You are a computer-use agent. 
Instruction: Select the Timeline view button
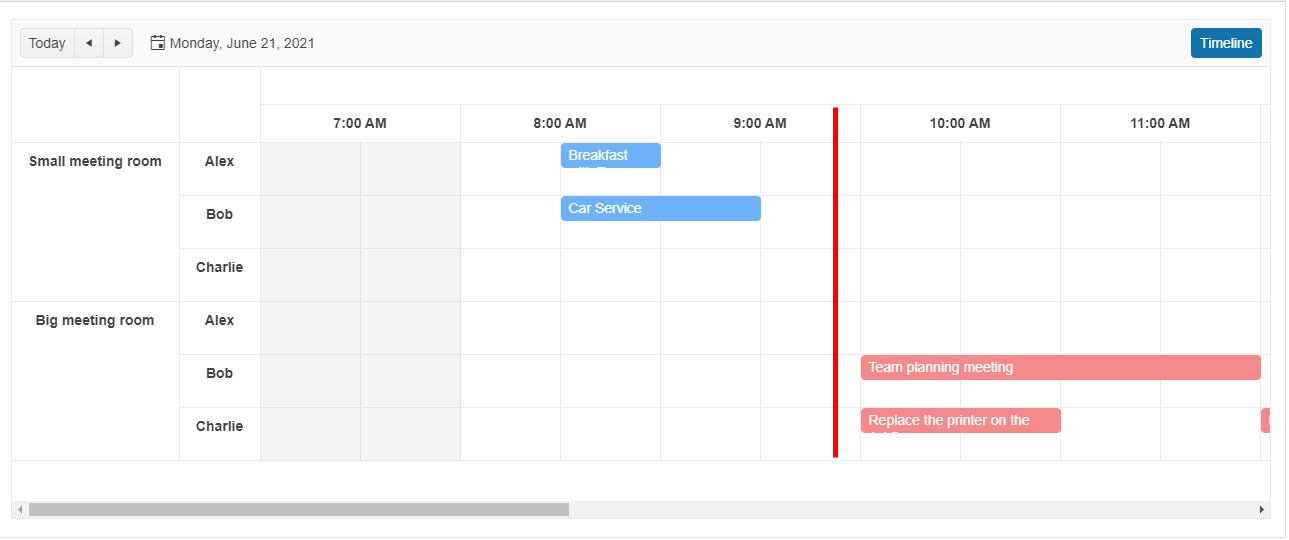(1225, 43)
